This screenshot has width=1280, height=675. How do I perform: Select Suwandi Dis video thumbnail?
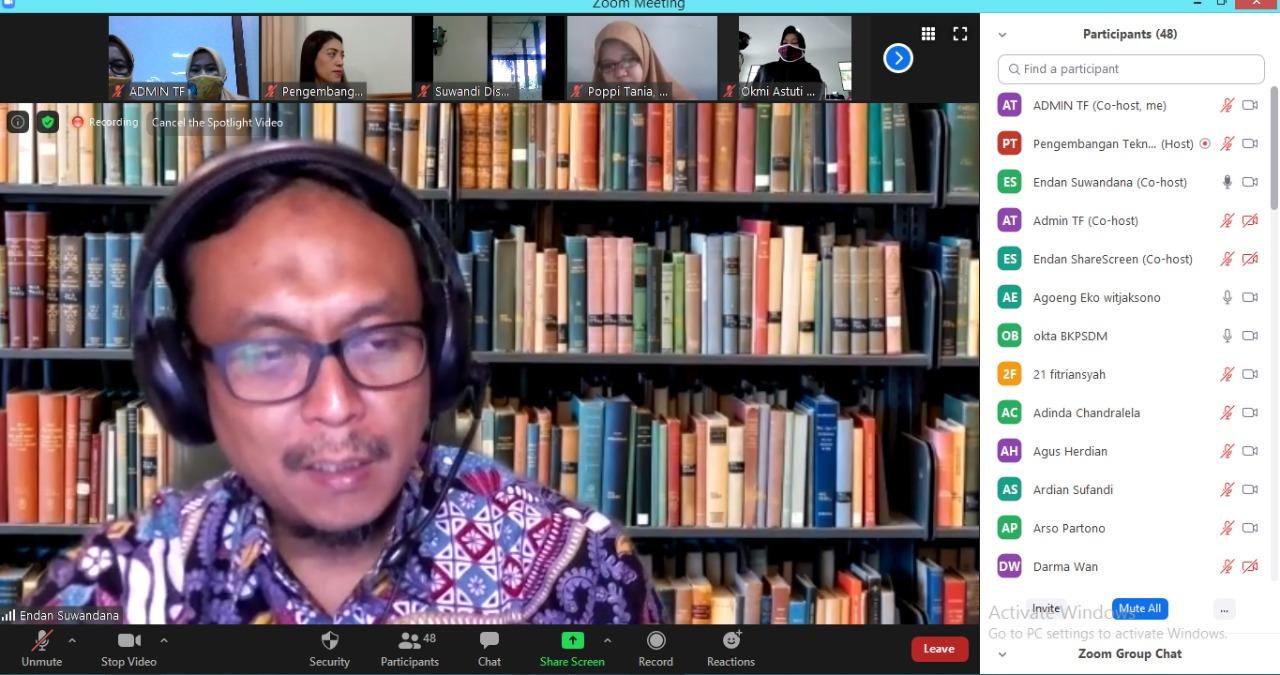[490, 58]
